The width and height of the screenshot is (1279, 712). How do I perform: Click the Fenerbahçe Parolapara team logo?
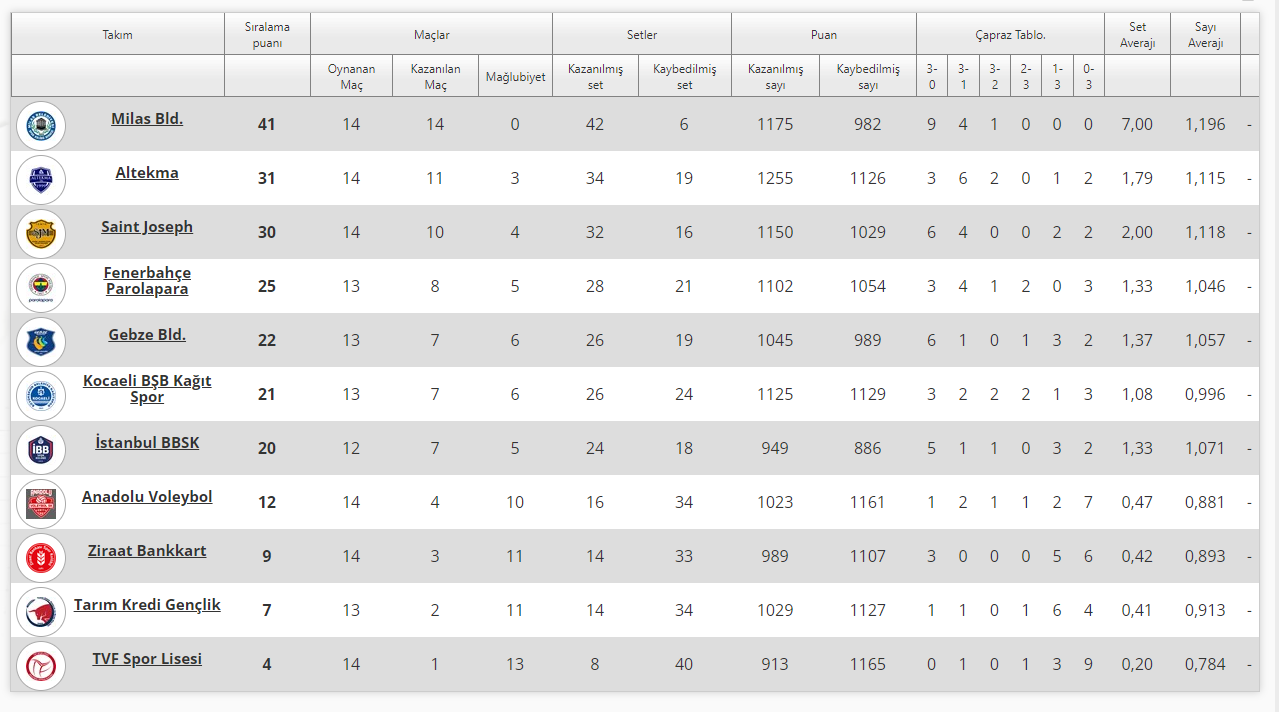(x=41, y=288)
